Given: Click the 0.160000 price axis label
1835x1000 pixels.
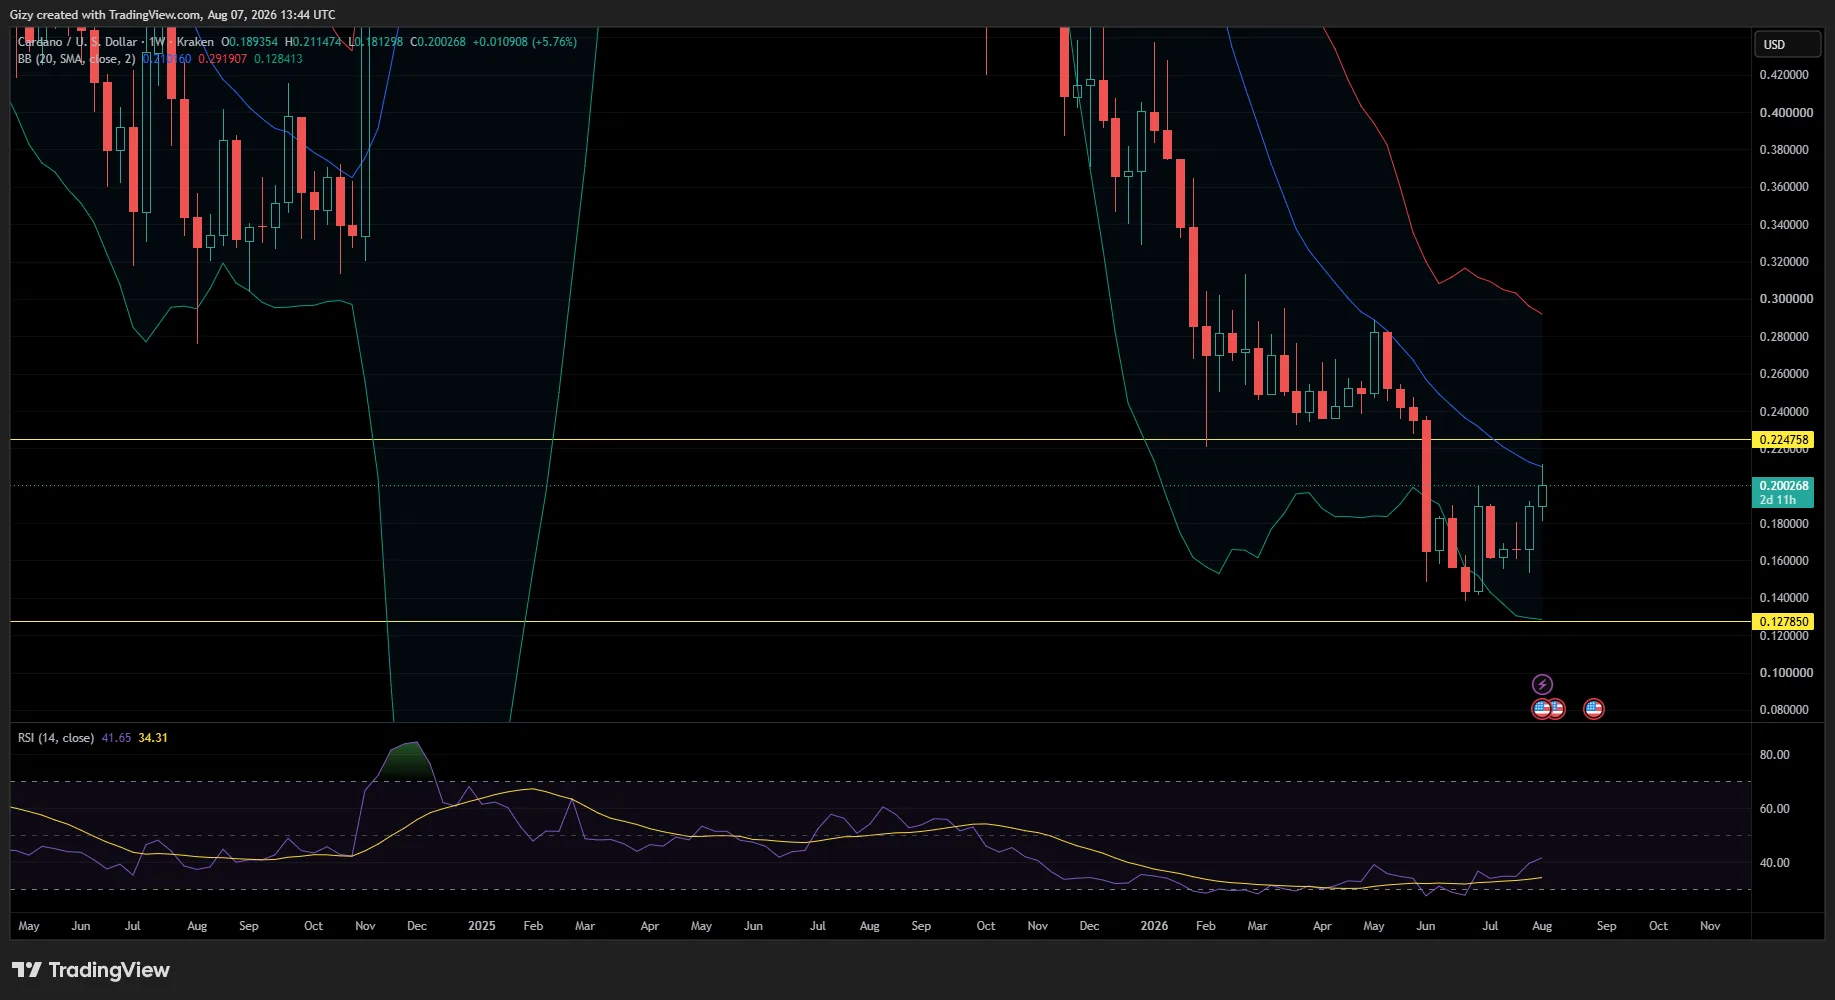Looking at the screenshot, I should pos(1784,561).
